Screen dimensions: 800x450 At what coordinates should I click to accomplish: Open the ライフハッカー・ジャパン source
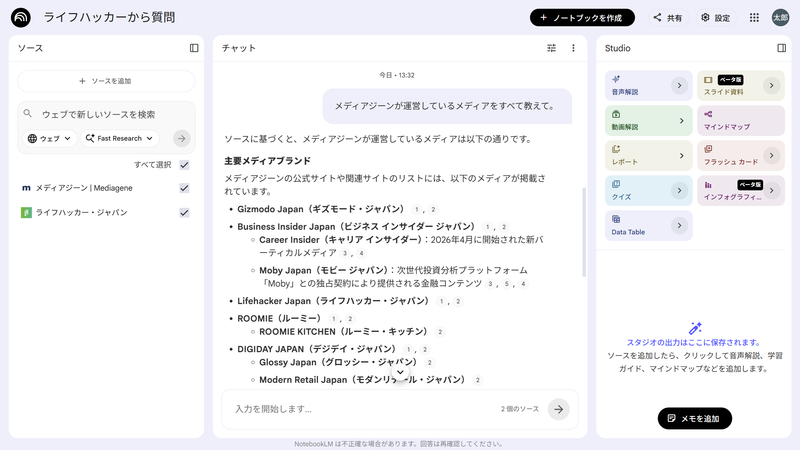click(81, 213)
